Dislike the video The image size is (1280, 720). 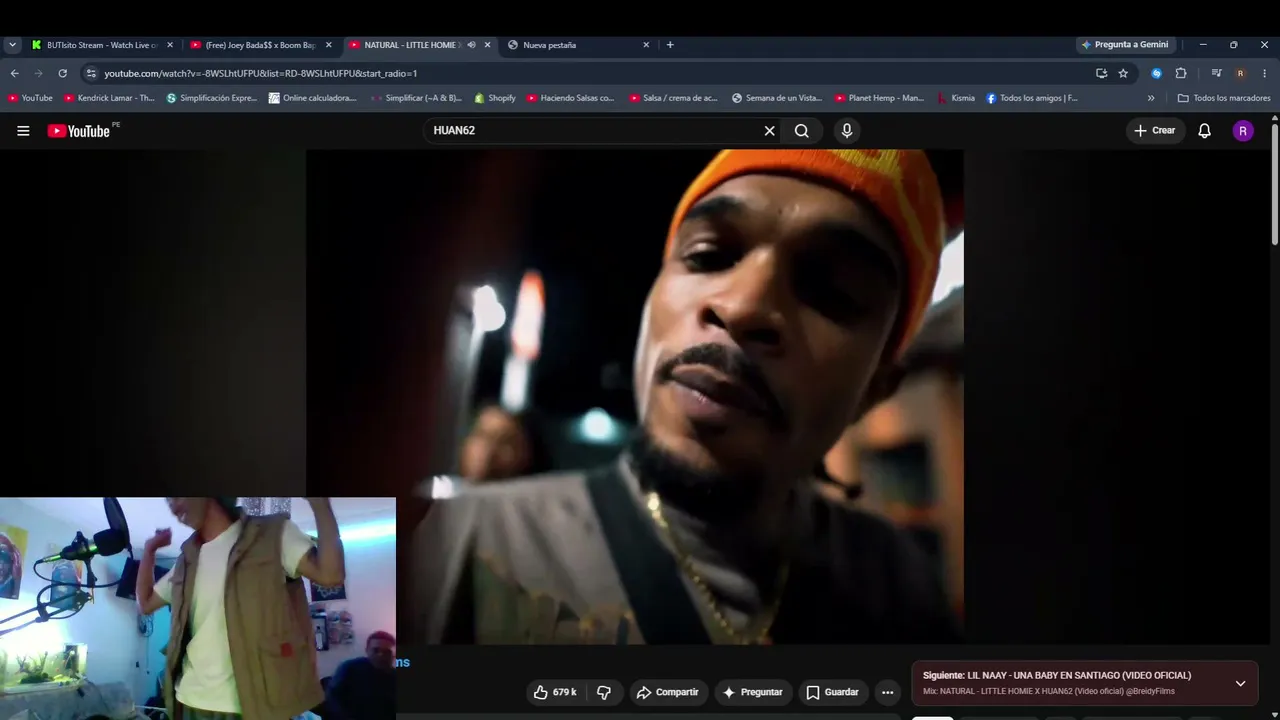coord(604,692)
